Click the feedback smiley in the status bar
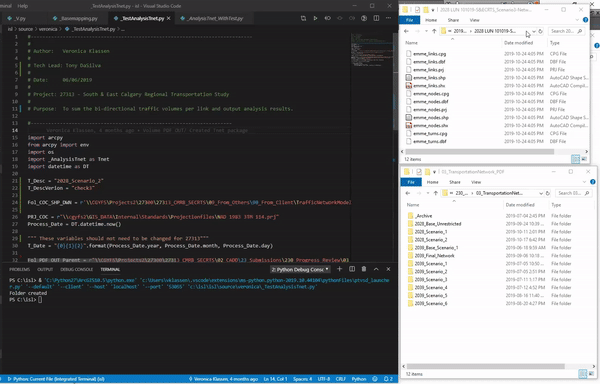 pos(375,379)
